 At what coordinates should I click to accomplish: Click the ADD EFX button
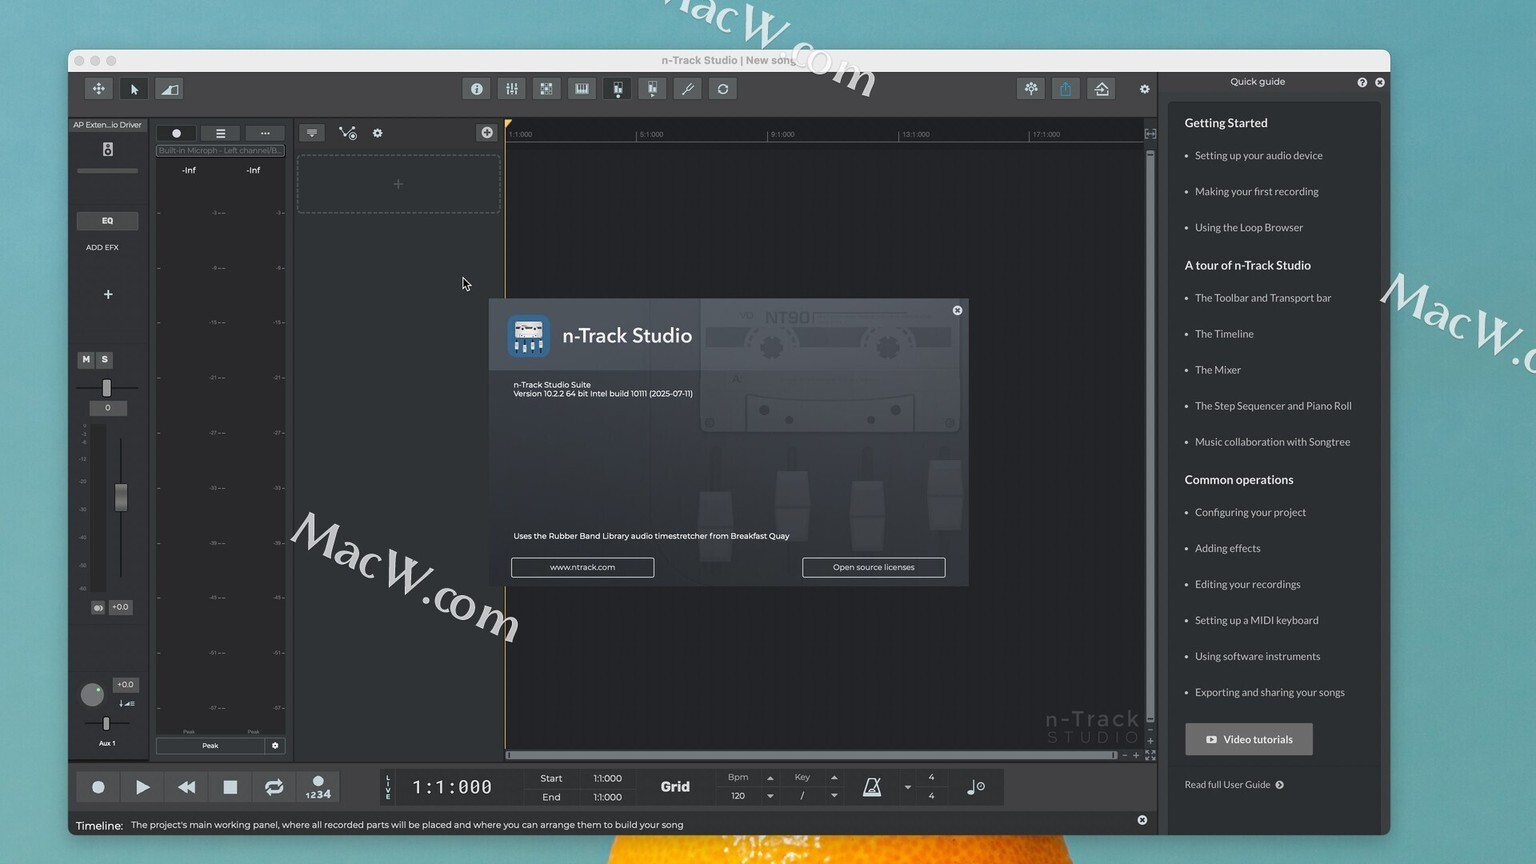coord(102,247)
